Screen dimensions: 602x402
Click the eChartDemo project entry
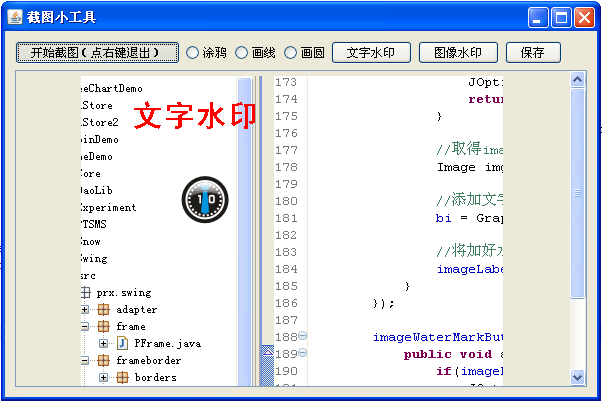[x=112, y=89]
